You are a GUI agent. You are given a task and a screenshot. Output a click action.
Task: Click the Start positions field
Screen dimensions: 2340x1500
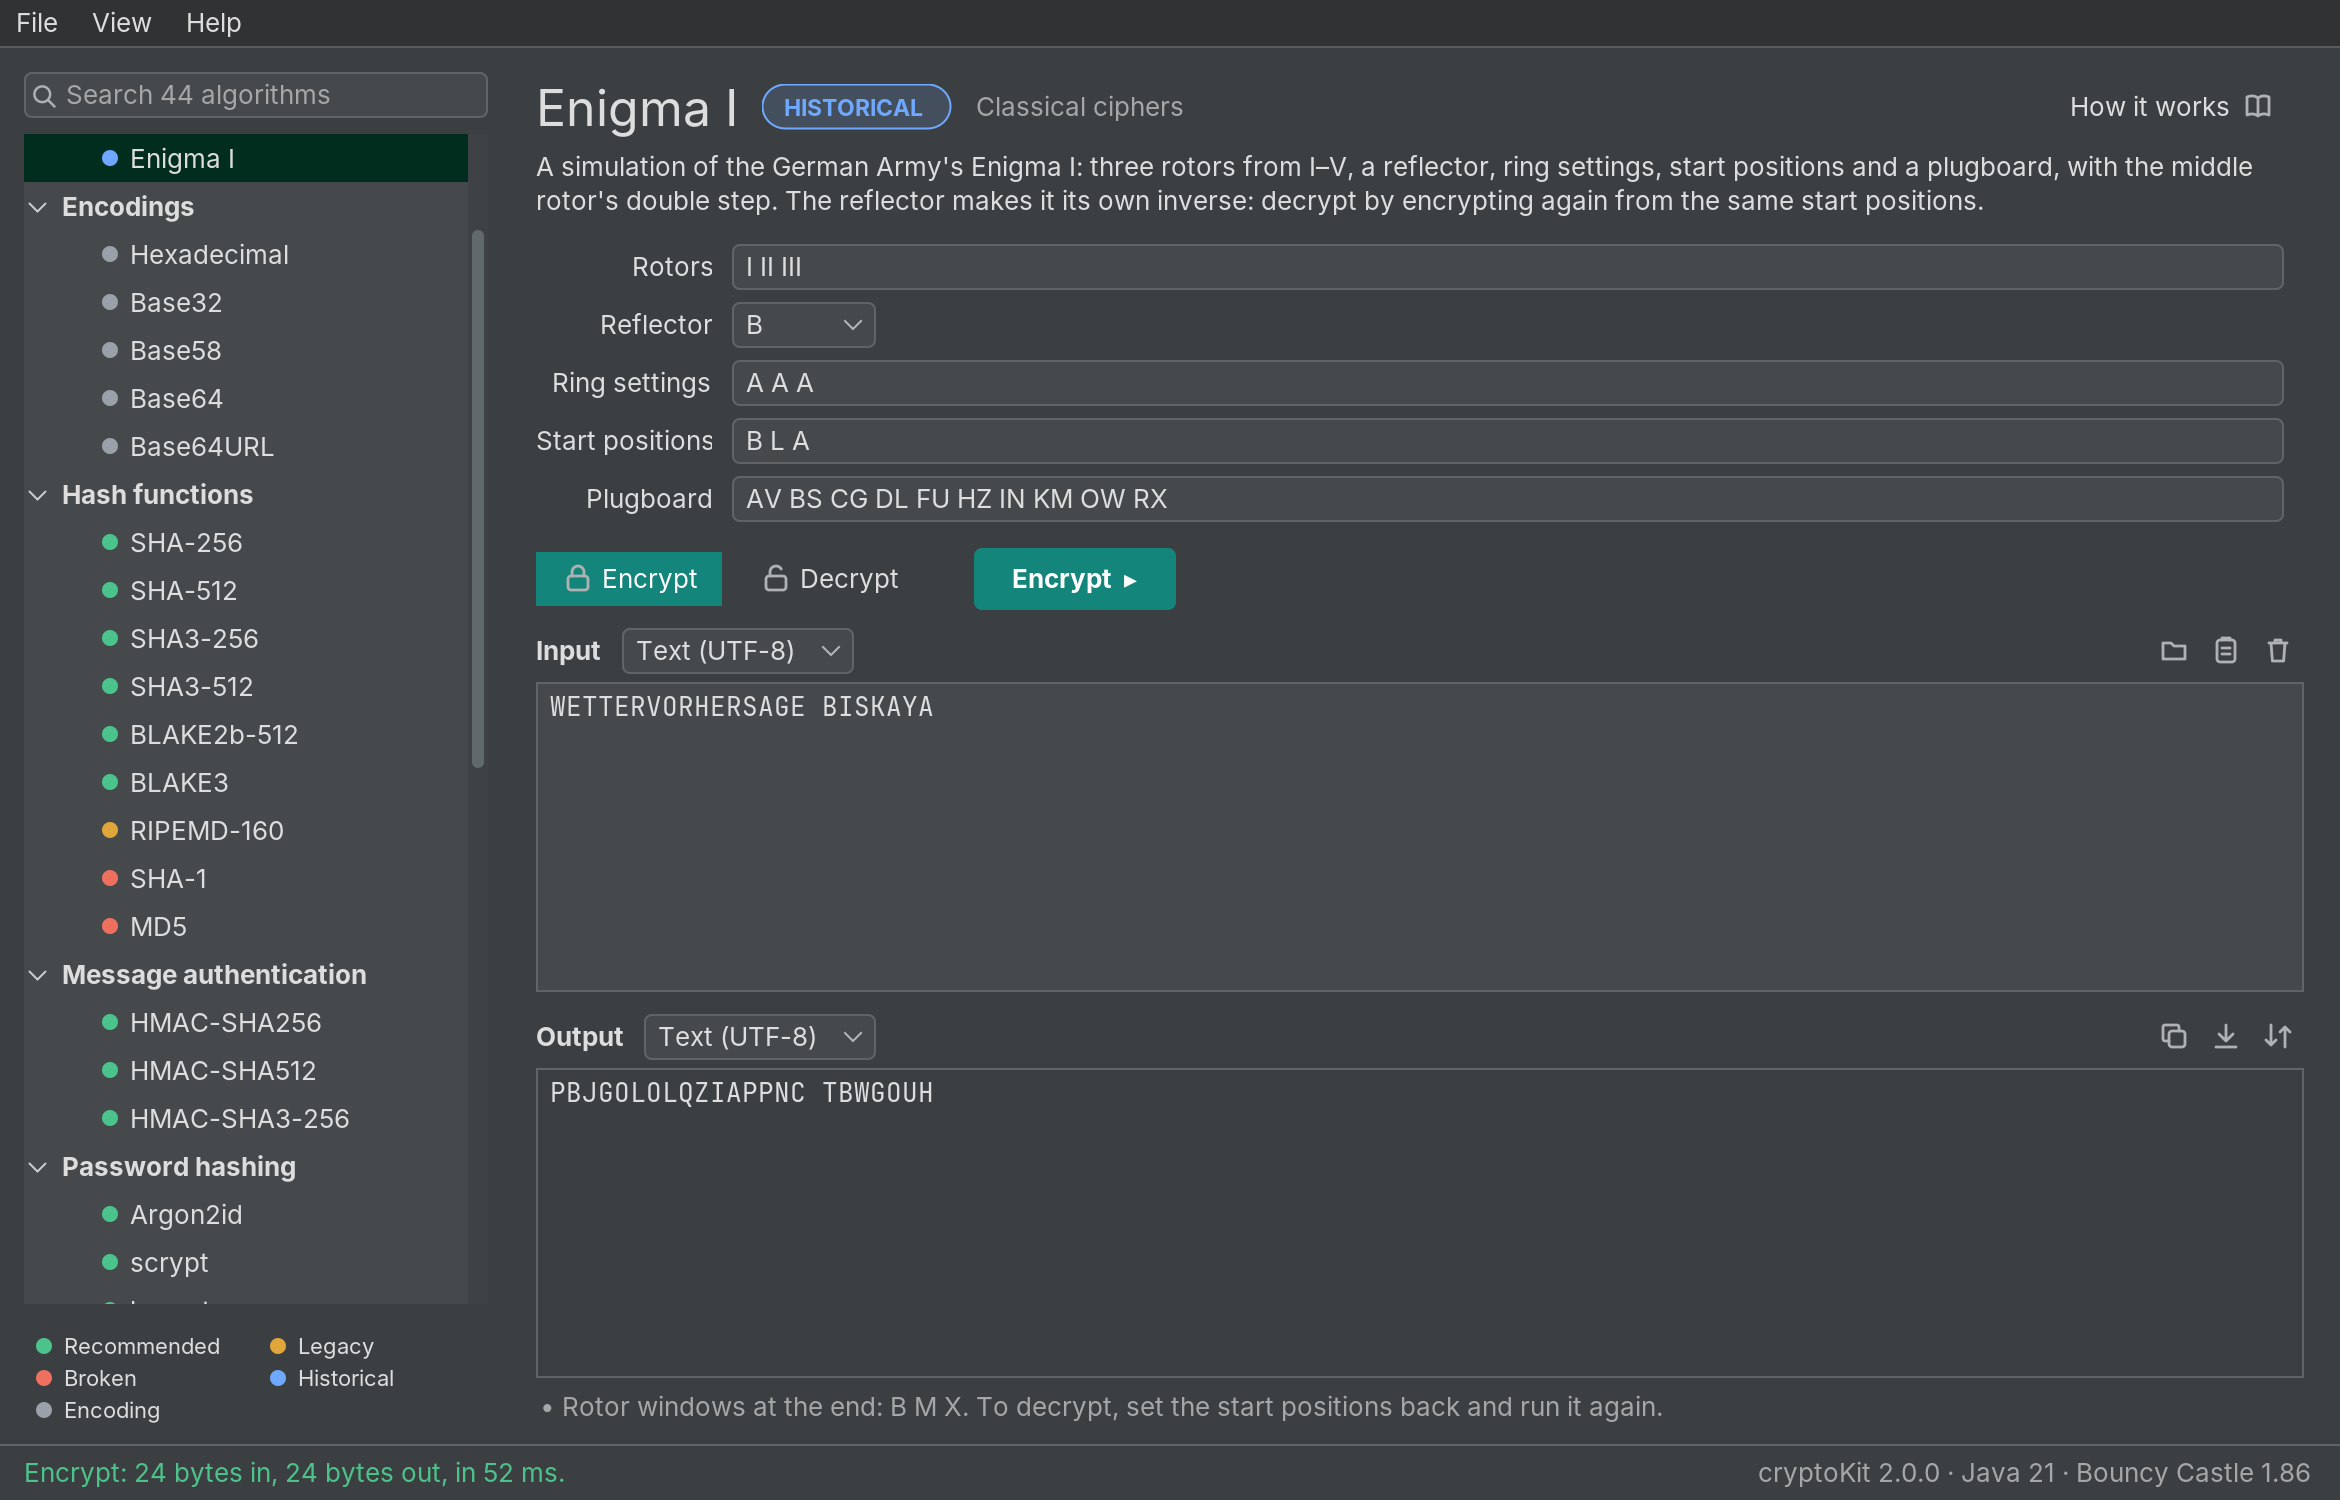1507,441
